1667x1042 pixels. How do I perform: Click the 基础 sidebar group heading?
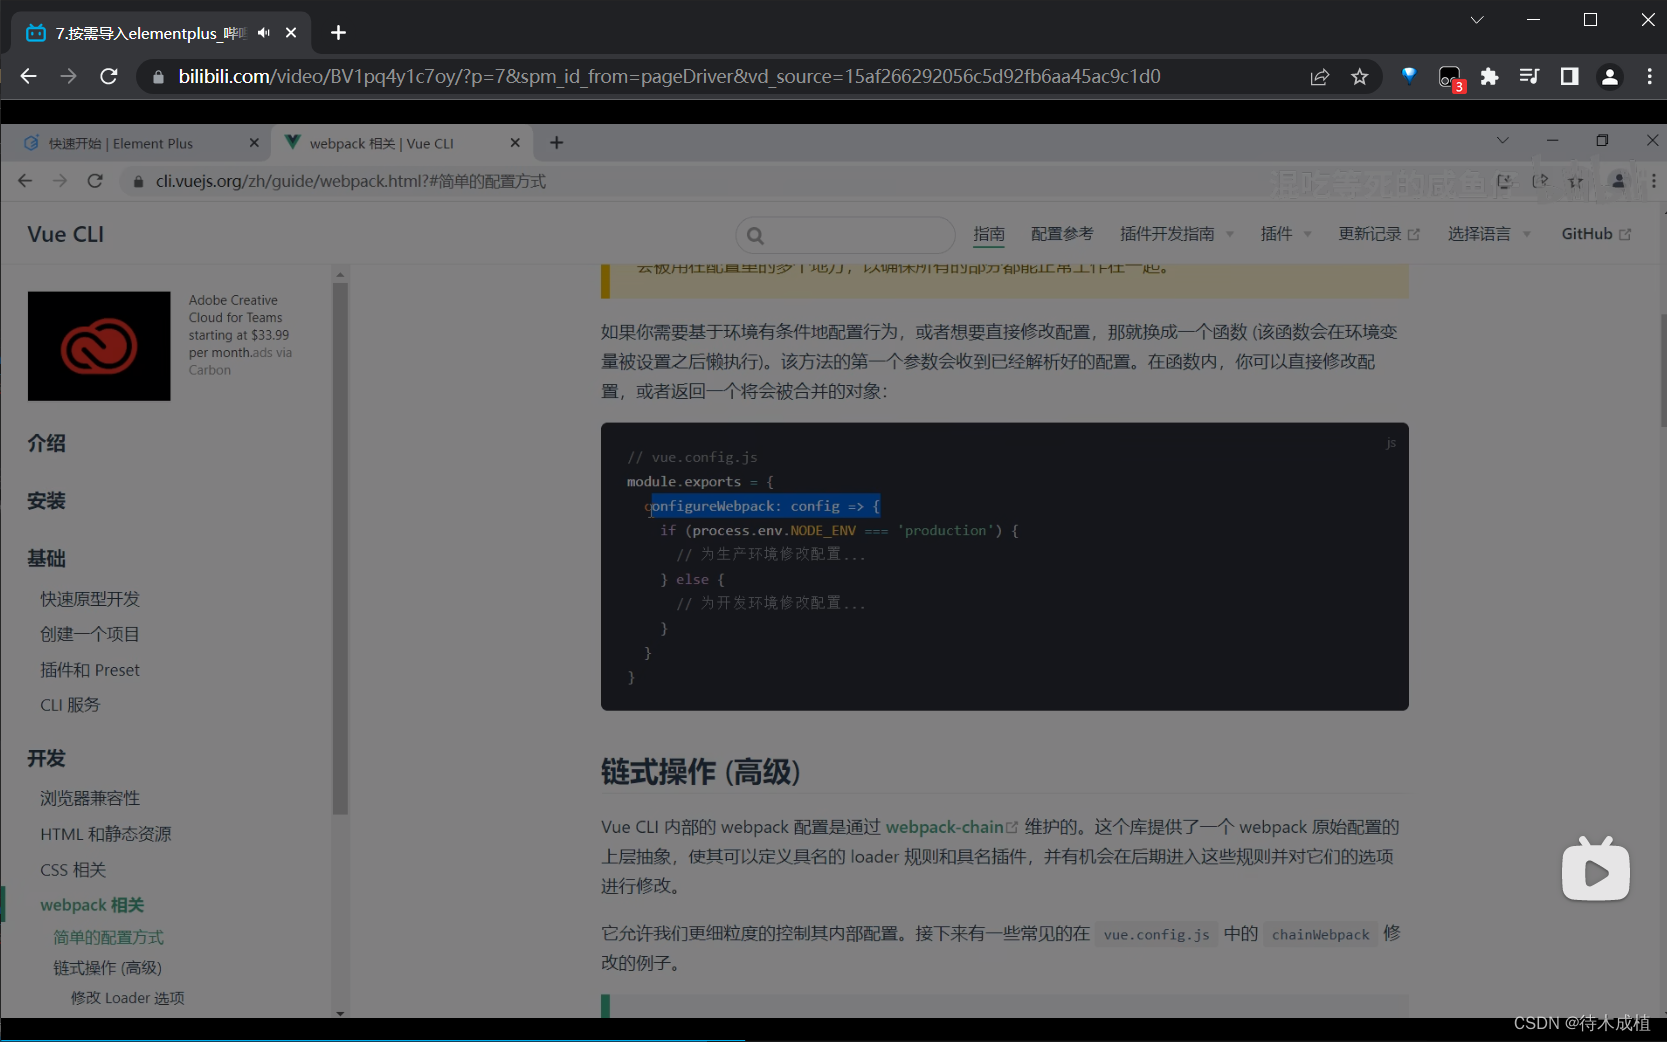click(47, 558)
